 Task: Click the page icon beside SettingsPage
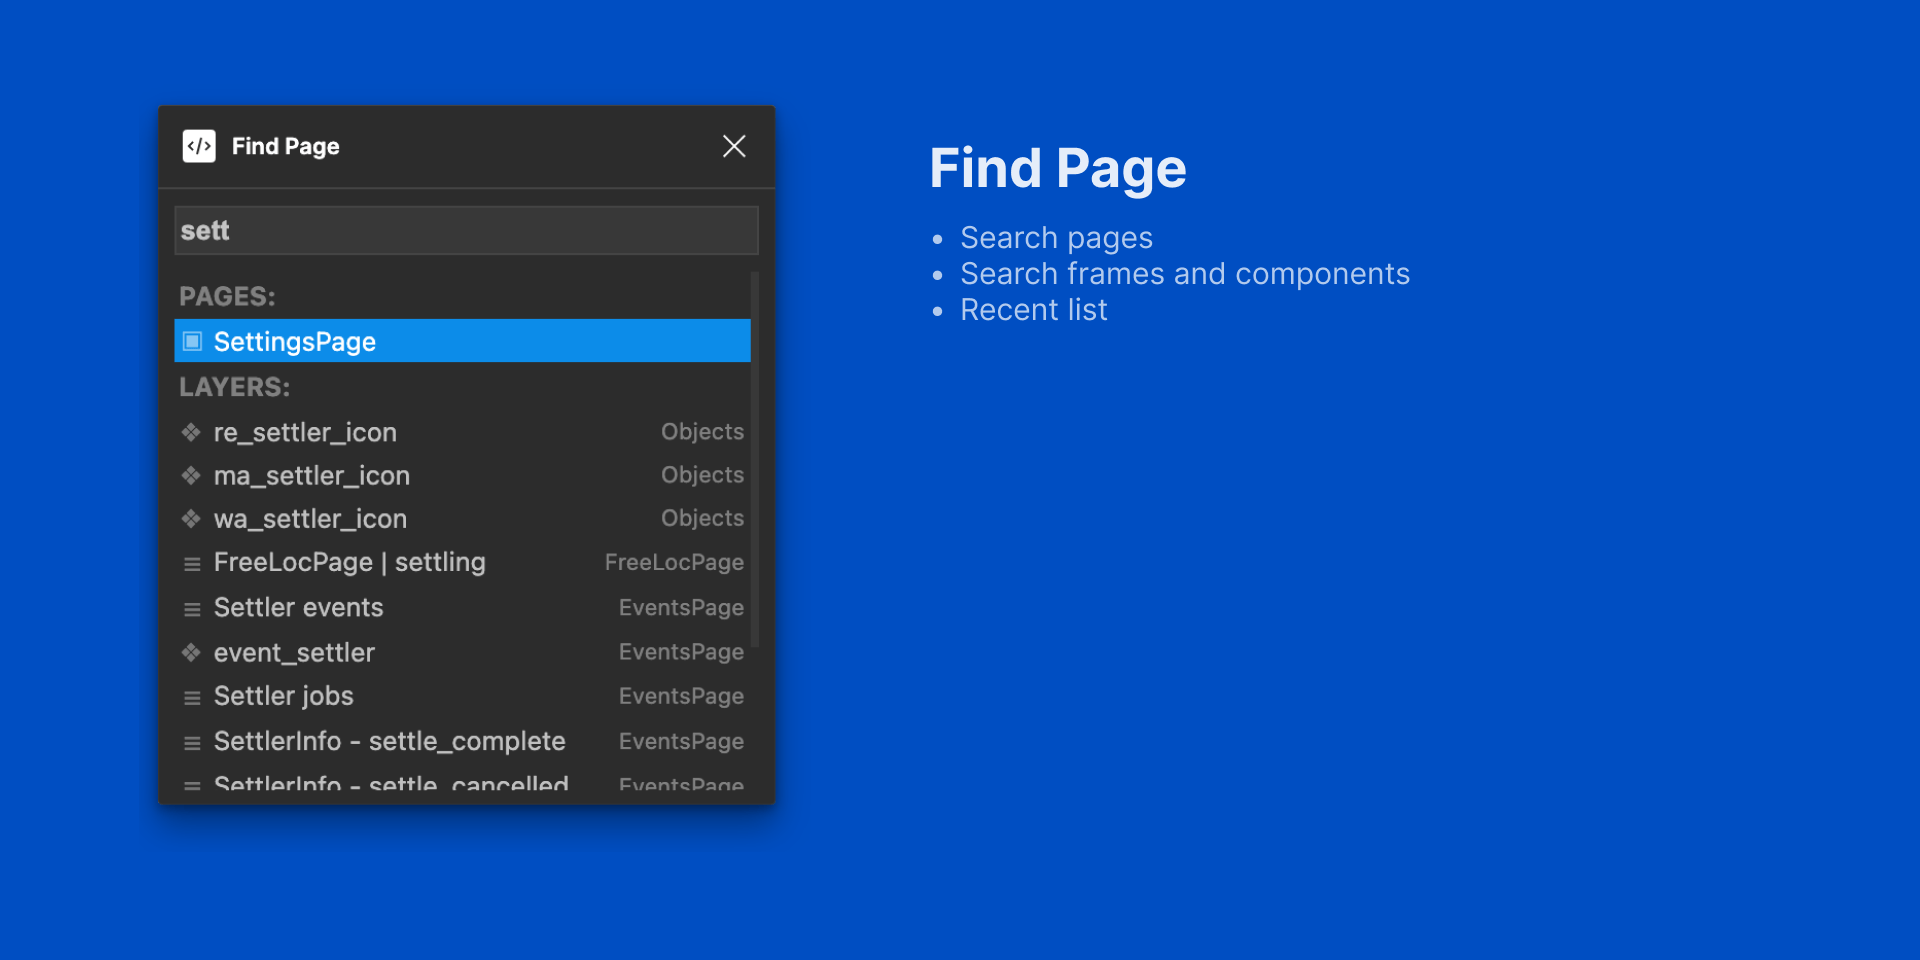point(192,342)
